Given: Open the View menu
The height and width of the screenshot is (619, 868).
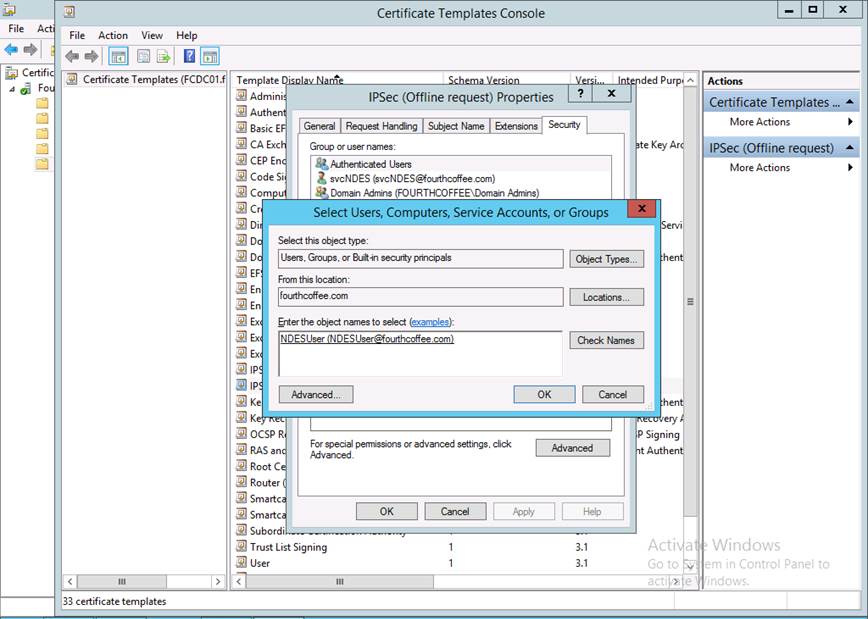Looking at the screenshot, I should (x=152, y=35).
